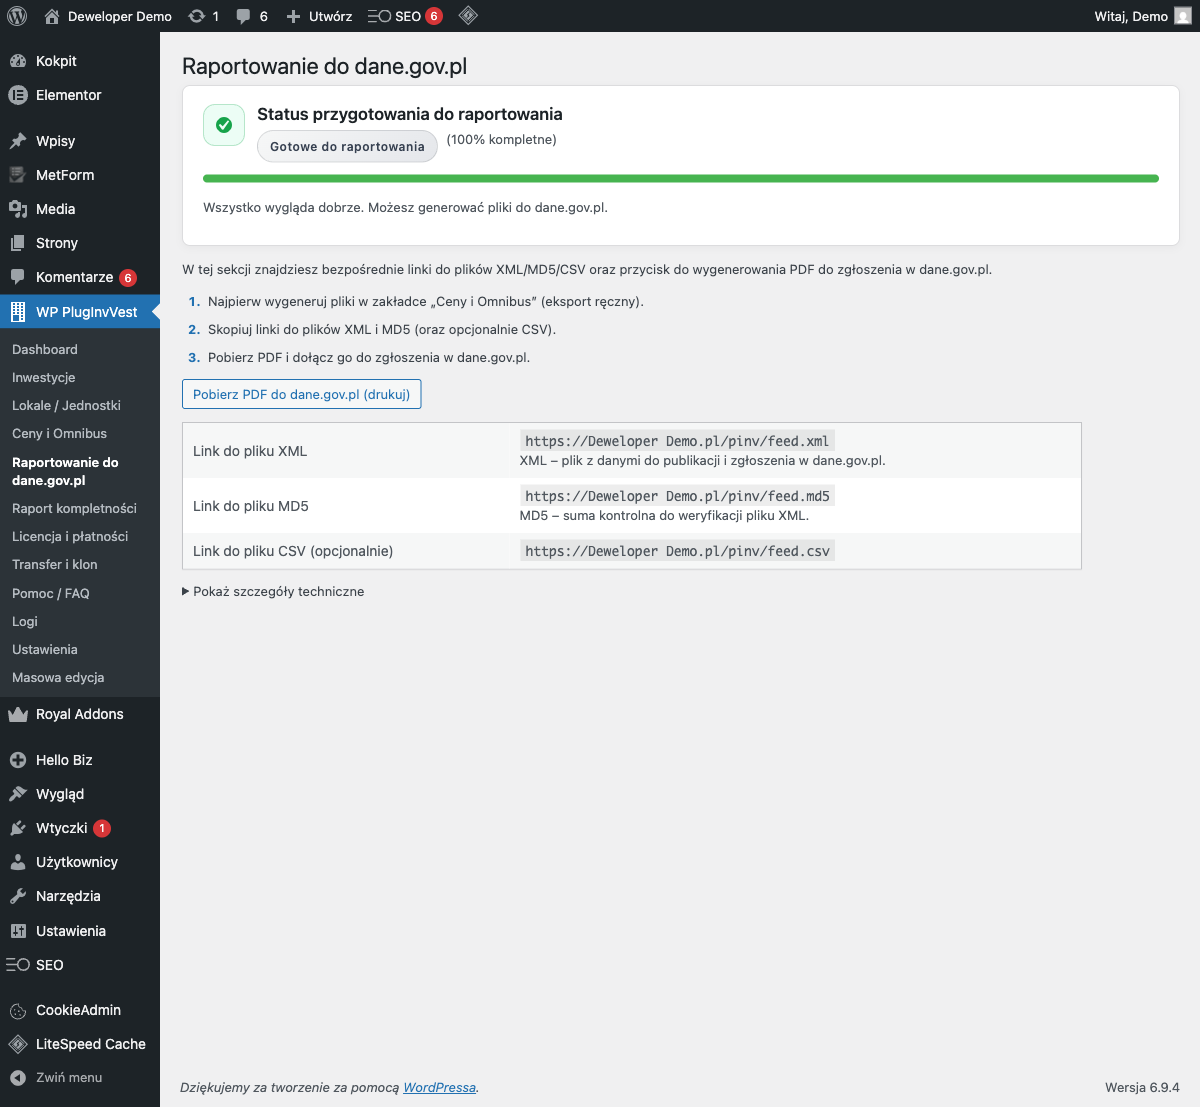
Task: Open the updates icon in admin bar
Action: [197, 16]
